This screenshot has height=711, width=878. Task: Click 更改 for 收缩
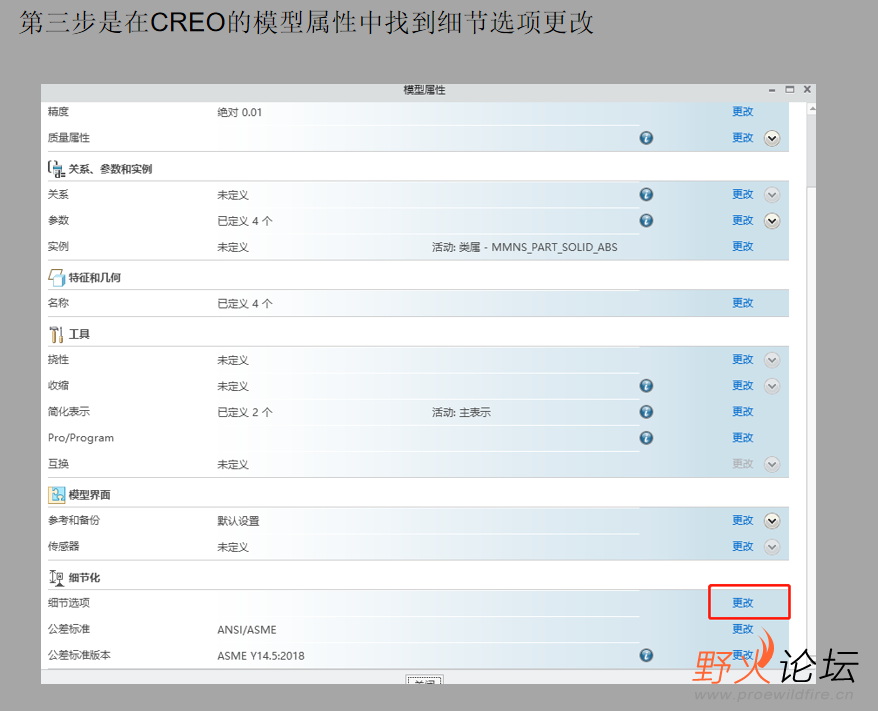[x=742, y=386]
